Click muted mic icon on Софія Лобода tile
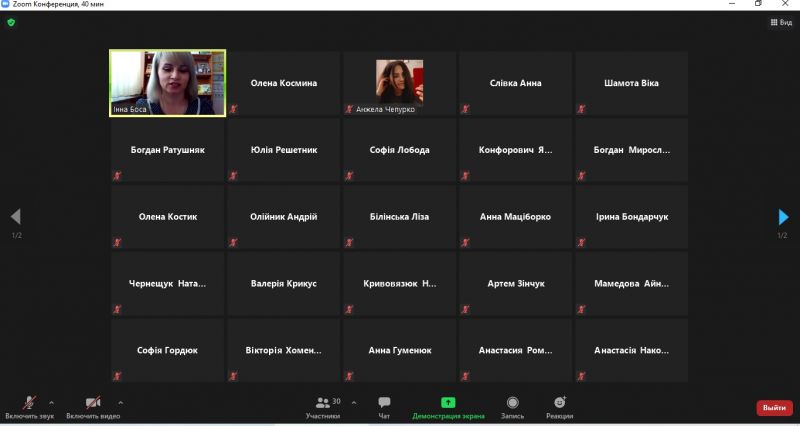Screen dimensions: 800x426 349,176
